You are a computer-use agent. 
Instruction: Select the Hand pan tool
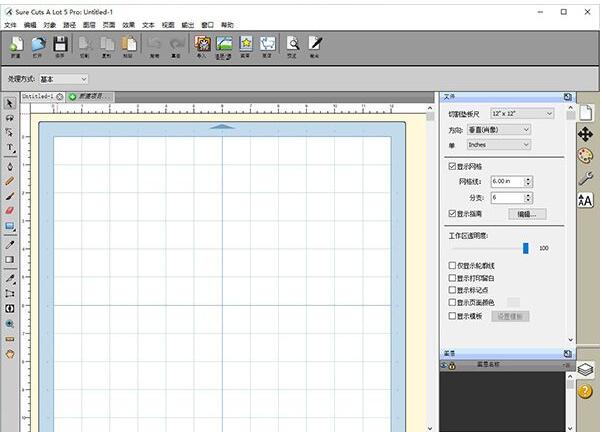[10, 354]
